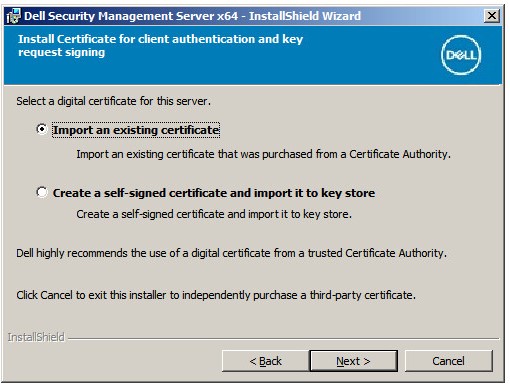This screenshot has height=390, width=510.
Task: Click the installer icon in the title bar
Action: tap(13, 16)
